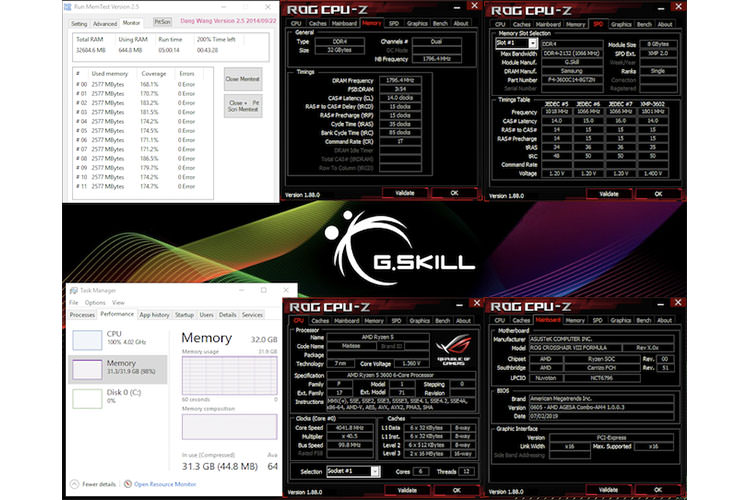750x500 pixels.
Task: Switch to the Processes tab in Task Manager
Action: coord(82,315)
